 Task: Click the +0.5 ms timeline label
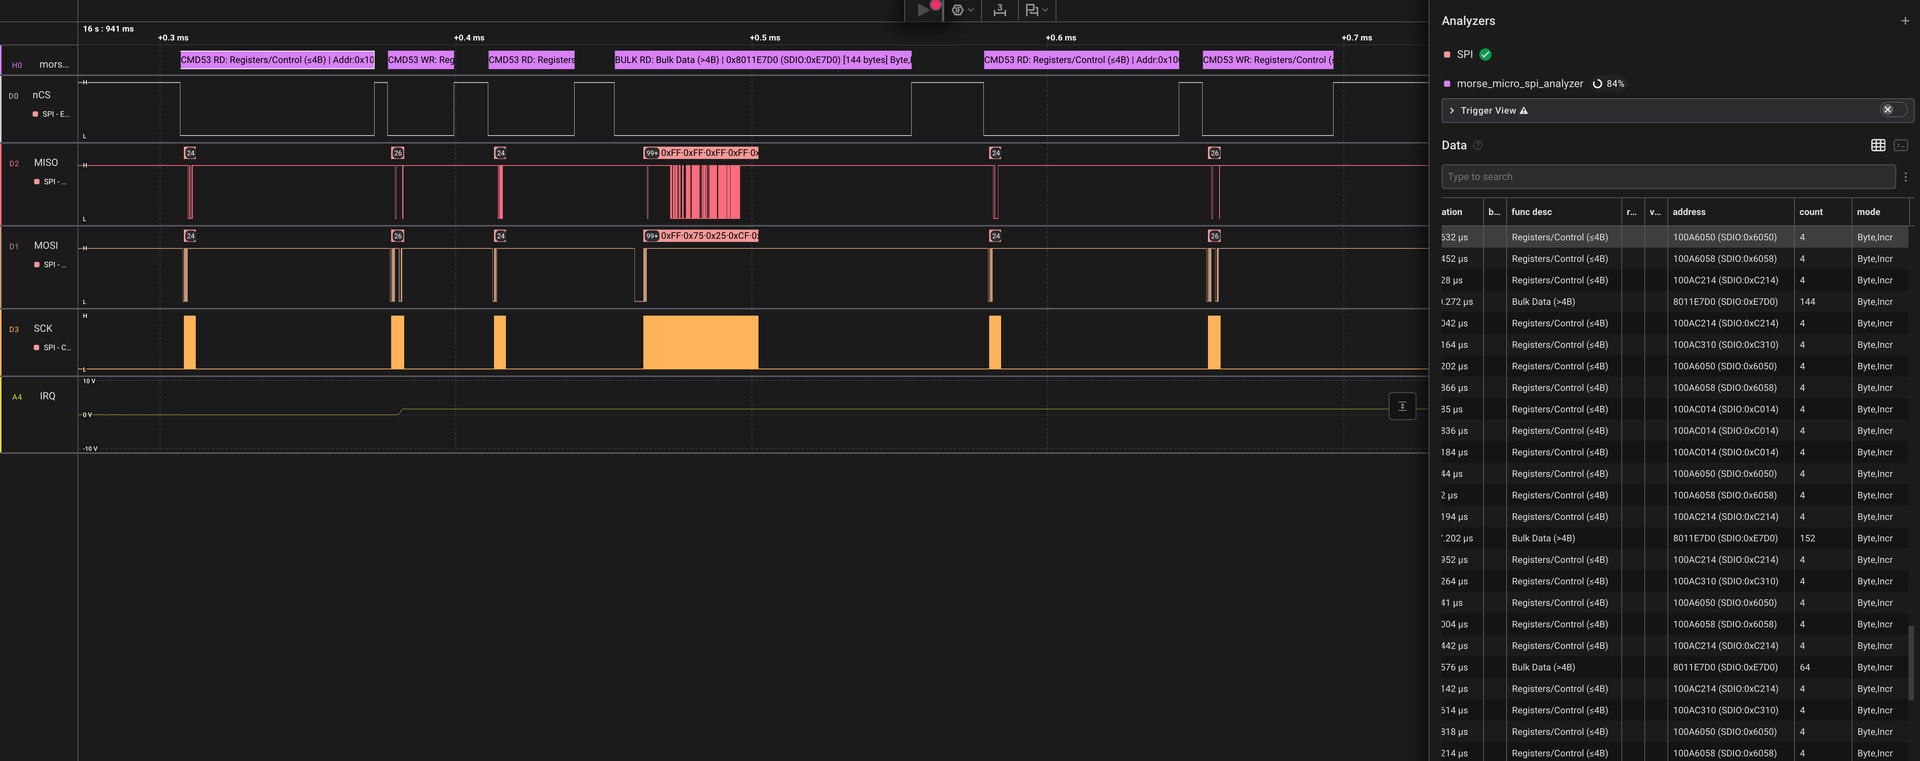(765, 38)
